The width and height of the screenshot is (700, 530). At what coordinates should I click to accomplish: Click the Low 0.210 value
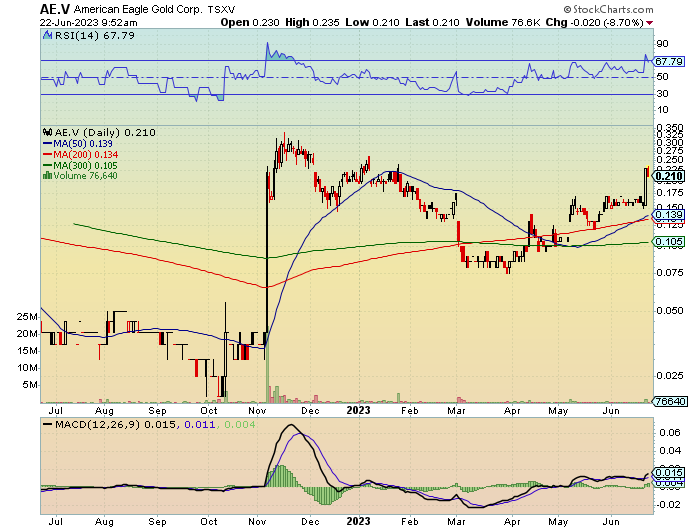372,22
